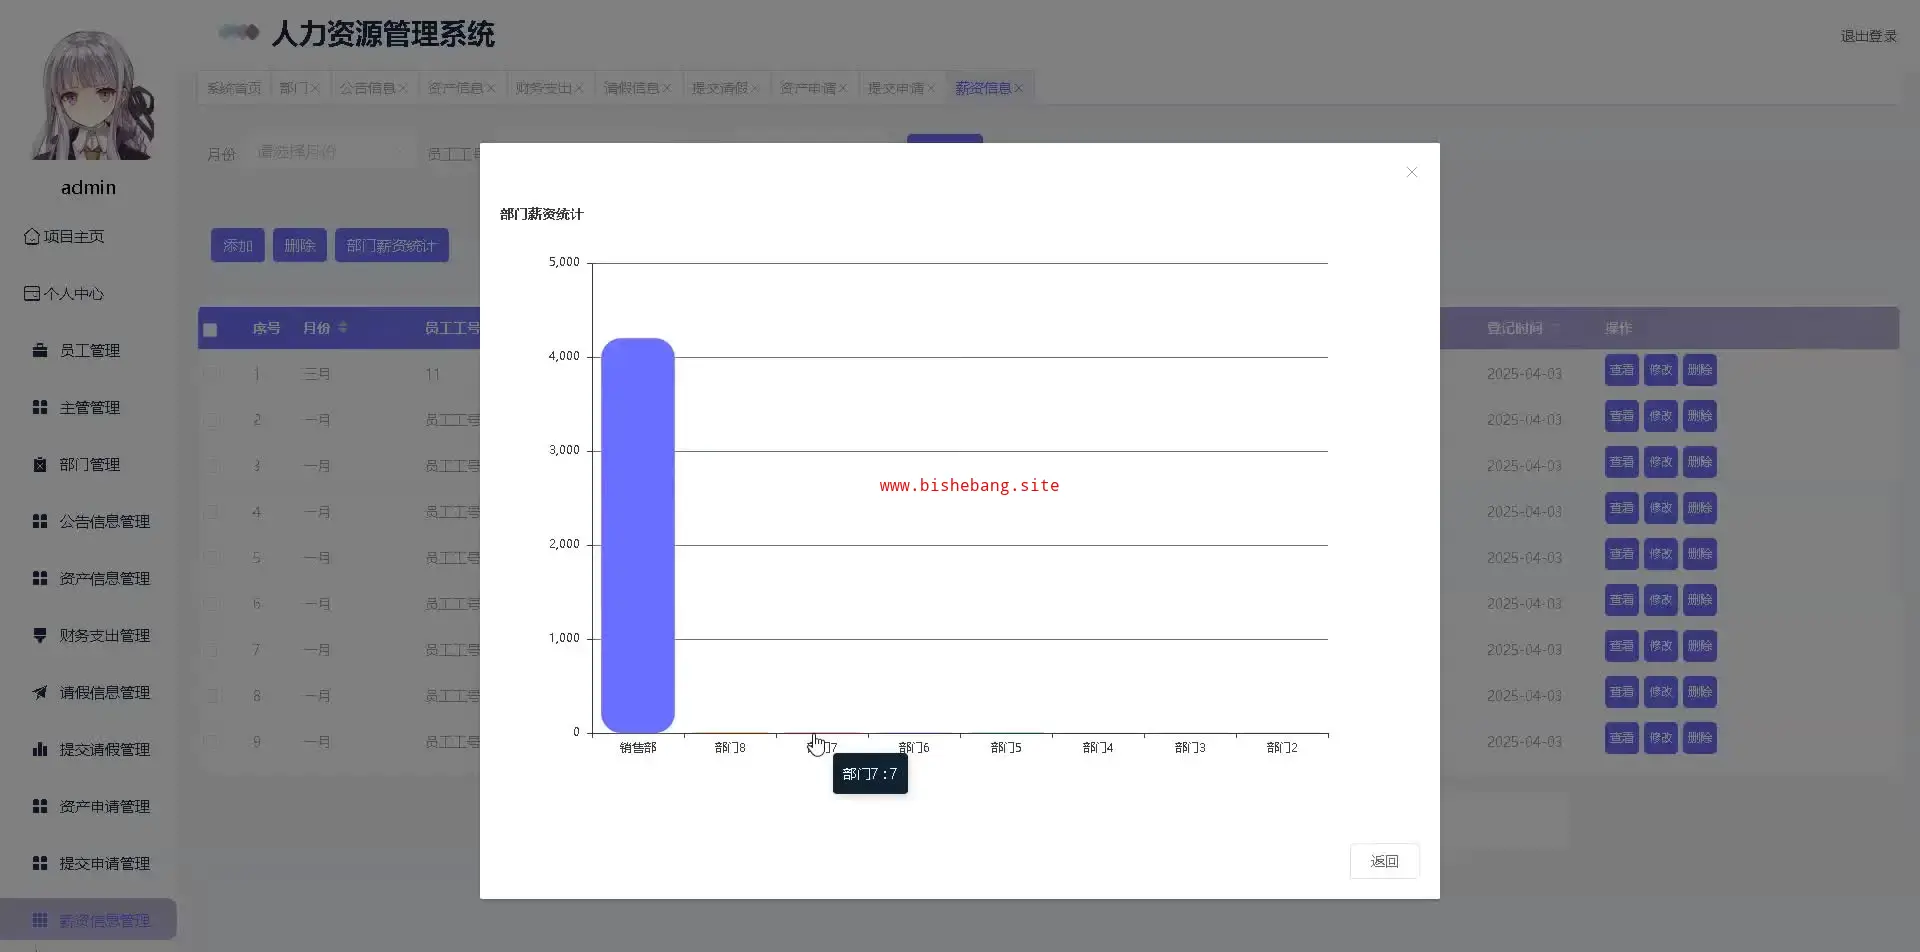Click the 删除 button in table row 1
The width and height of the screenshot is (1920, 952).
pos(1700,370)
